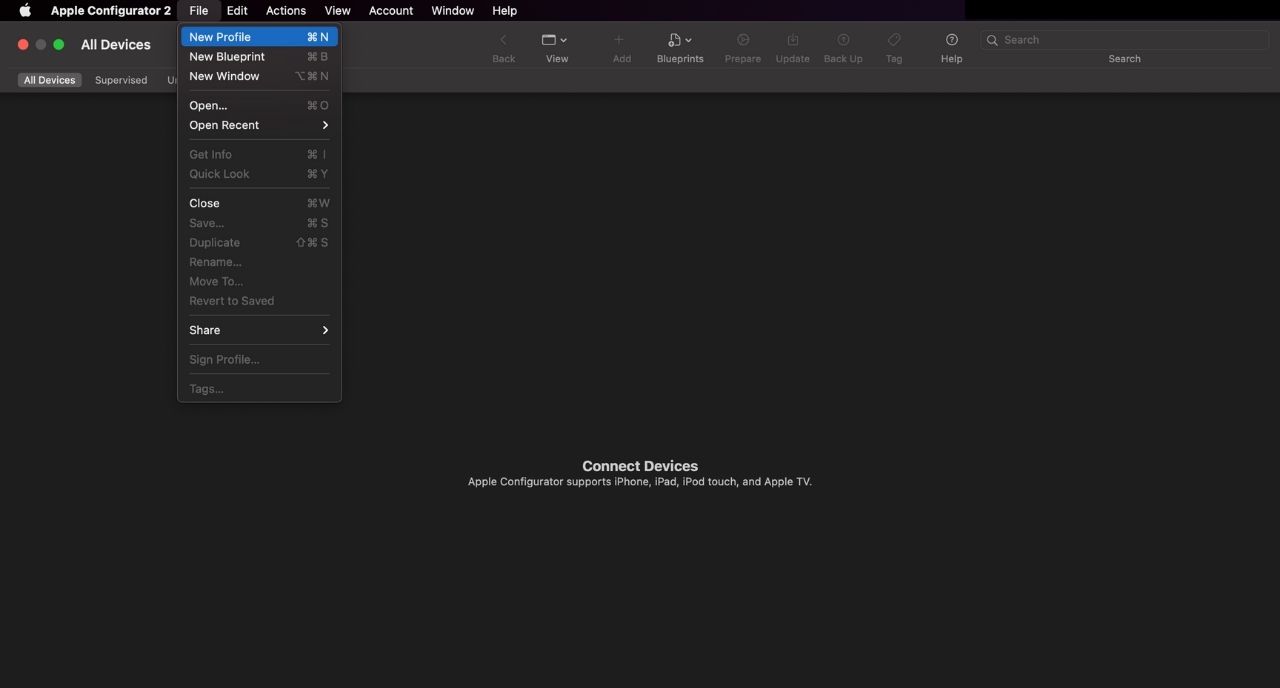Click Open... in the File menu
This screenshot has width=1280, height=688.
[259, 105]
